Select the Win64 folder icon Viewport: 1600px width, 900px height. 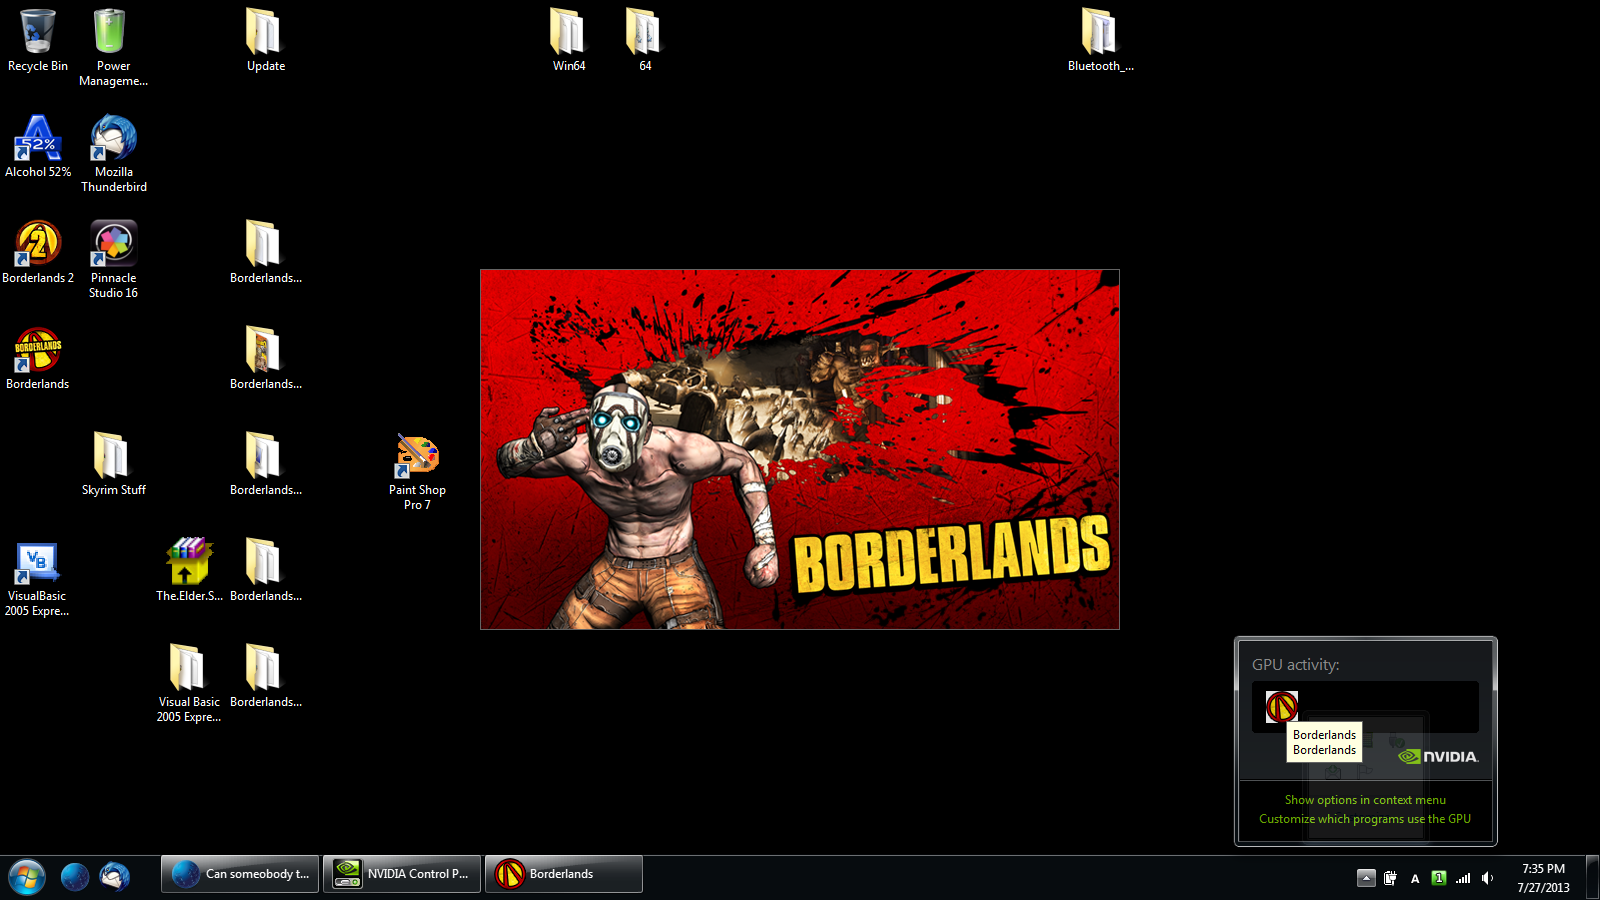(x=569, y=41)
